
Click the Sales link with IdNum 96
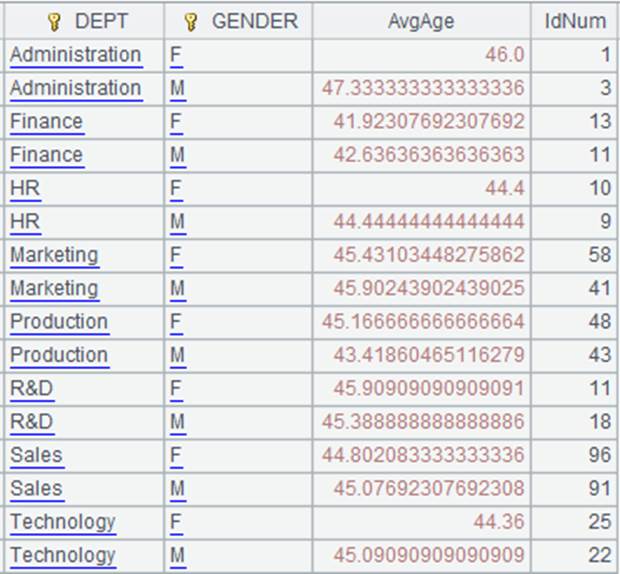(37, 455)
